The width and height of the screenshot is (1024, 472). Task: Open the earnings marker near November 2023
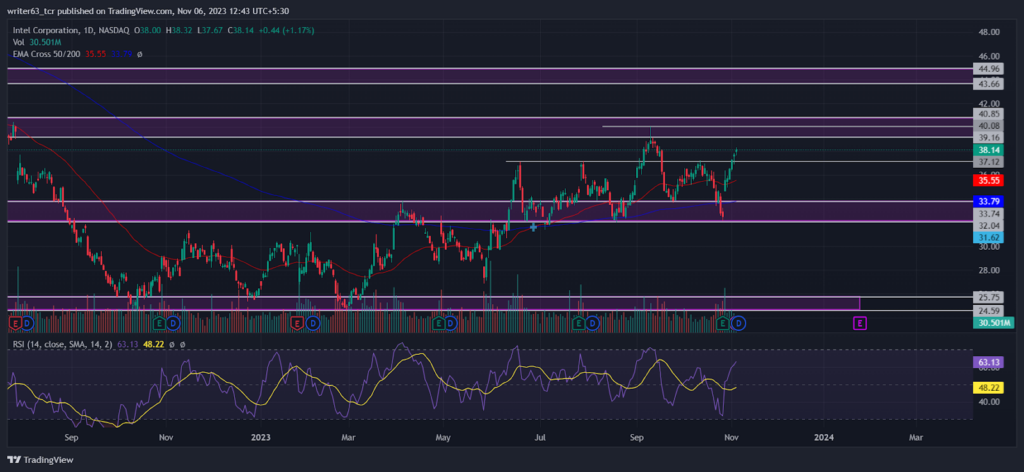pos(723,323)
